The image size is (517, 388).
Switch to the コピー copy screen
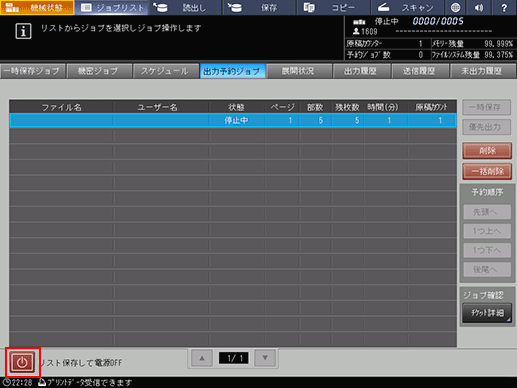(x=333, y=7)
